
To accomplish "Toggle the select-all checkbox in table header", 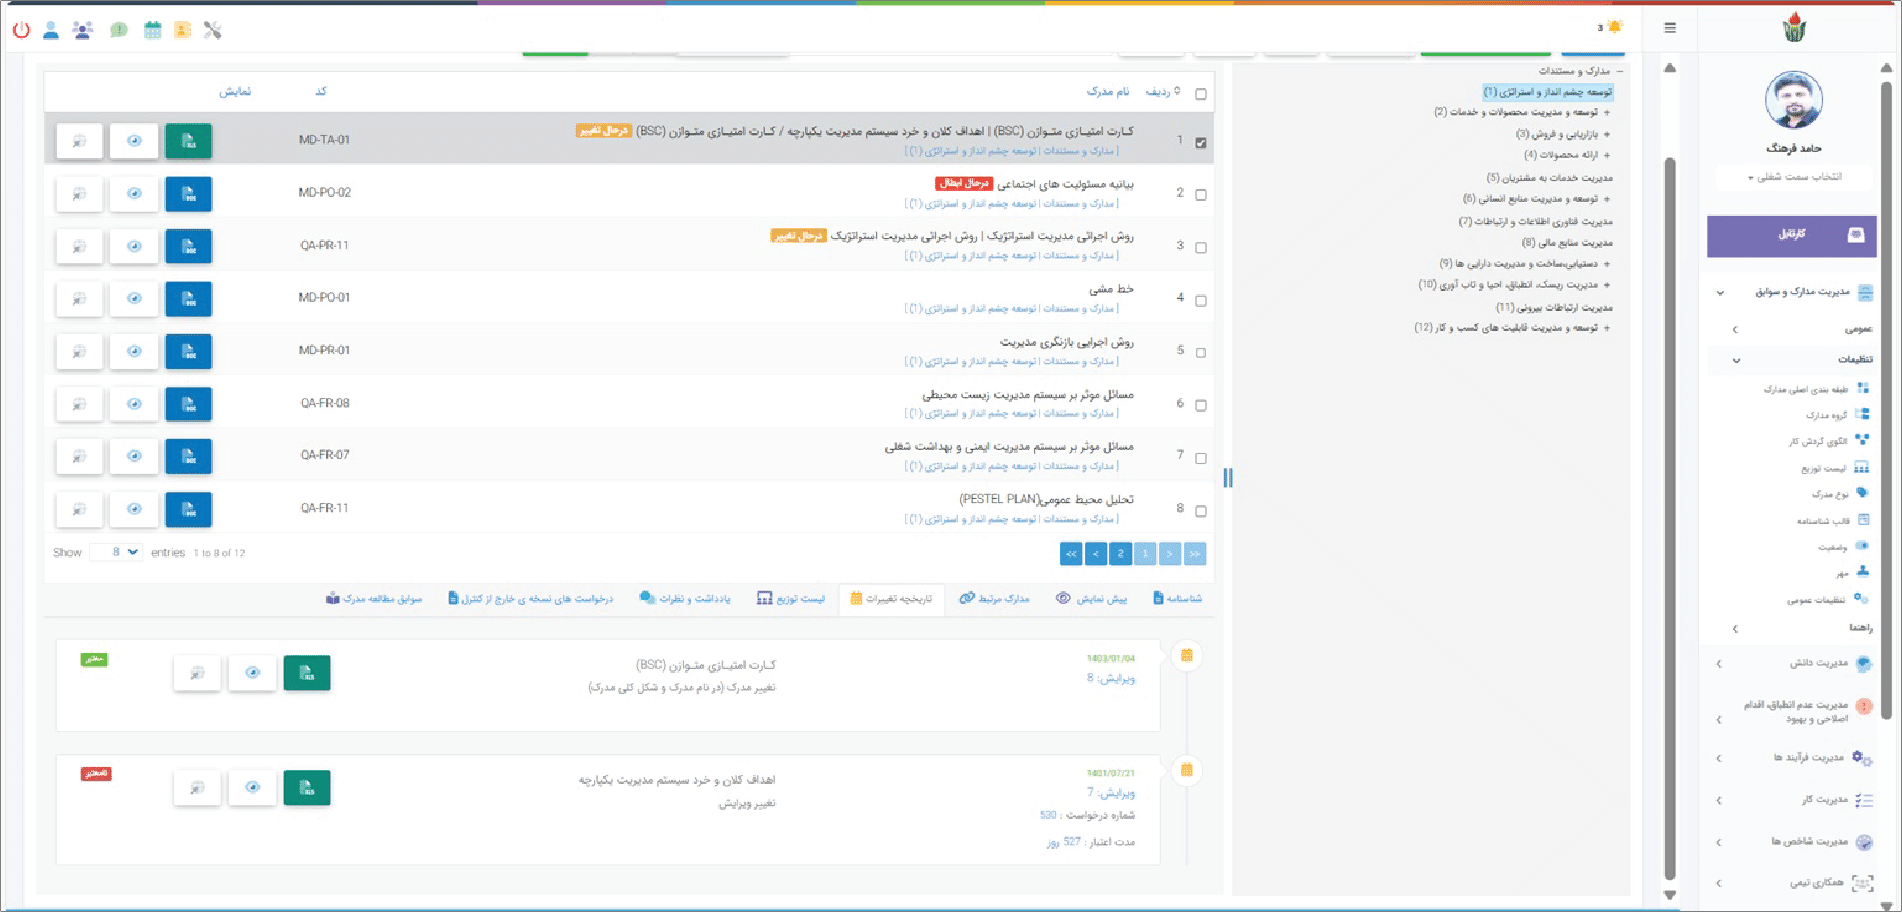I will pos(1201,94).
